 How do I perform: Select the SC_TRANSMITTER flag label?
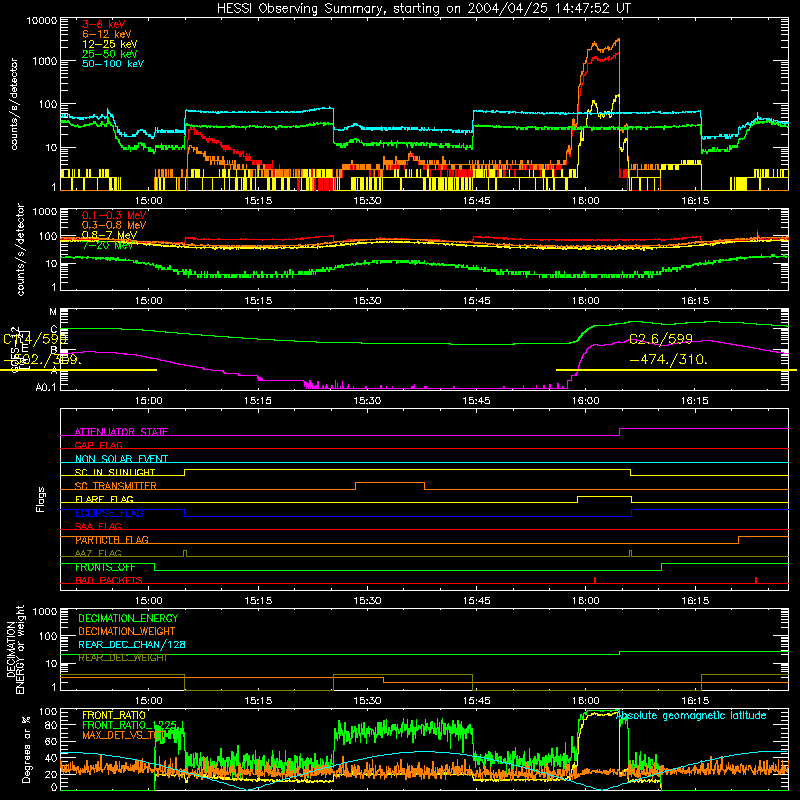pyautogui.click(x=115, y=486)
